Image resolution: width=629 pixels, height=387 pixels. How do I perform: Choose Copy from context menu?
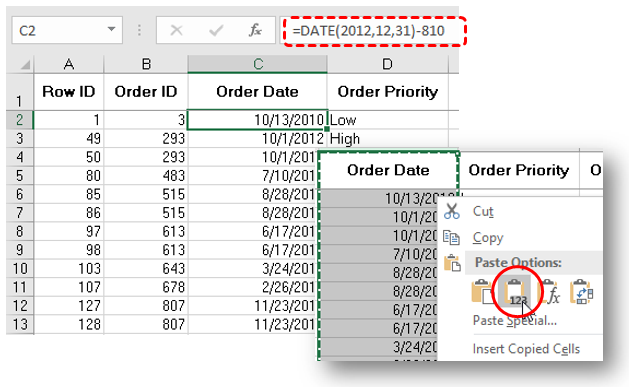pyautogui.click(x=487, y=238)
